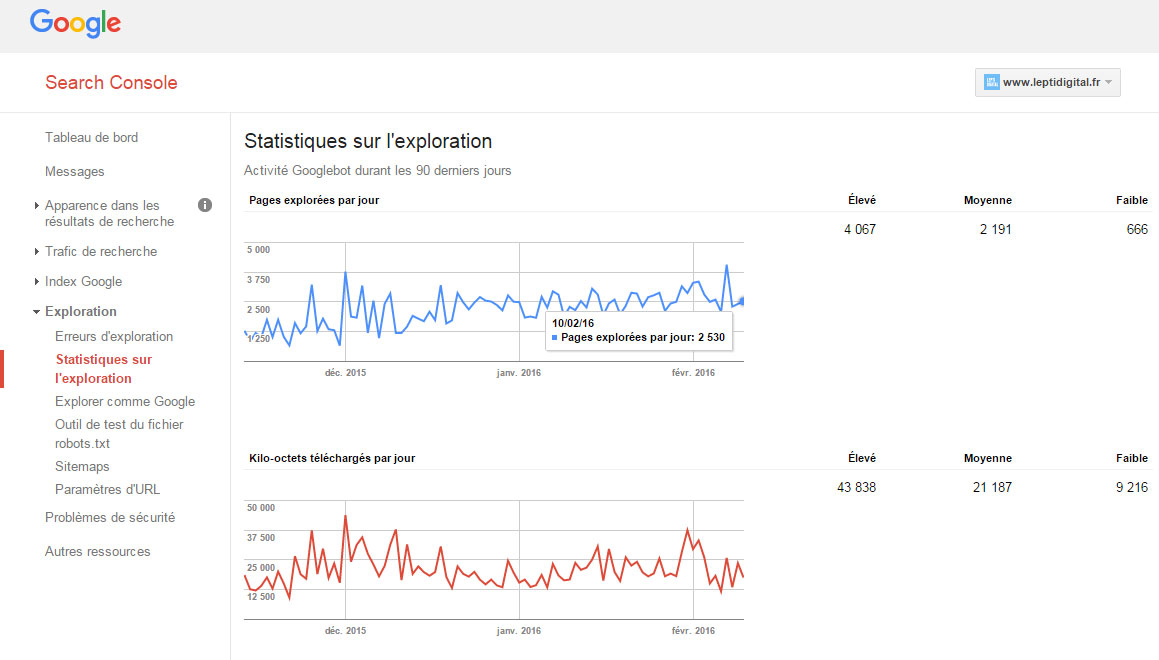Click the 10/02/16 tooltip on pages chart
This screenshot has width=1159, height=660.
[x=639, y=330]
